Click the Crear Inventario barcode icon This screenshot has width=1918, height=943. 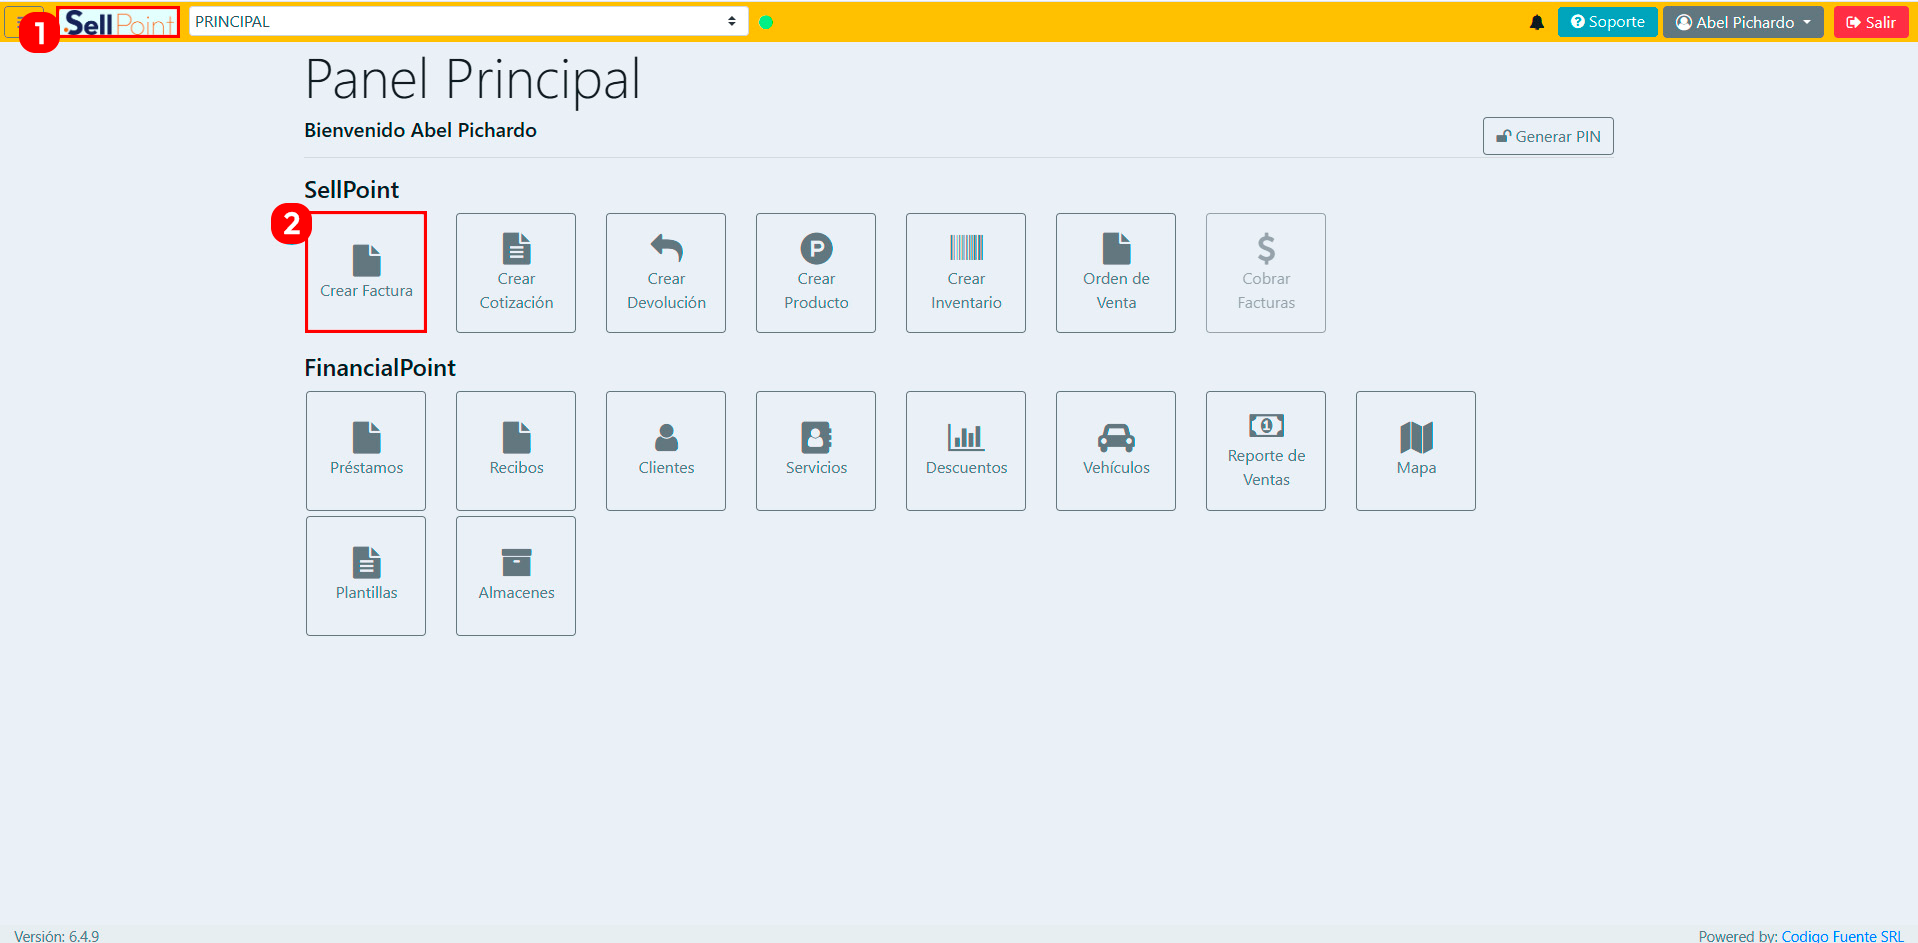[966, 247]
